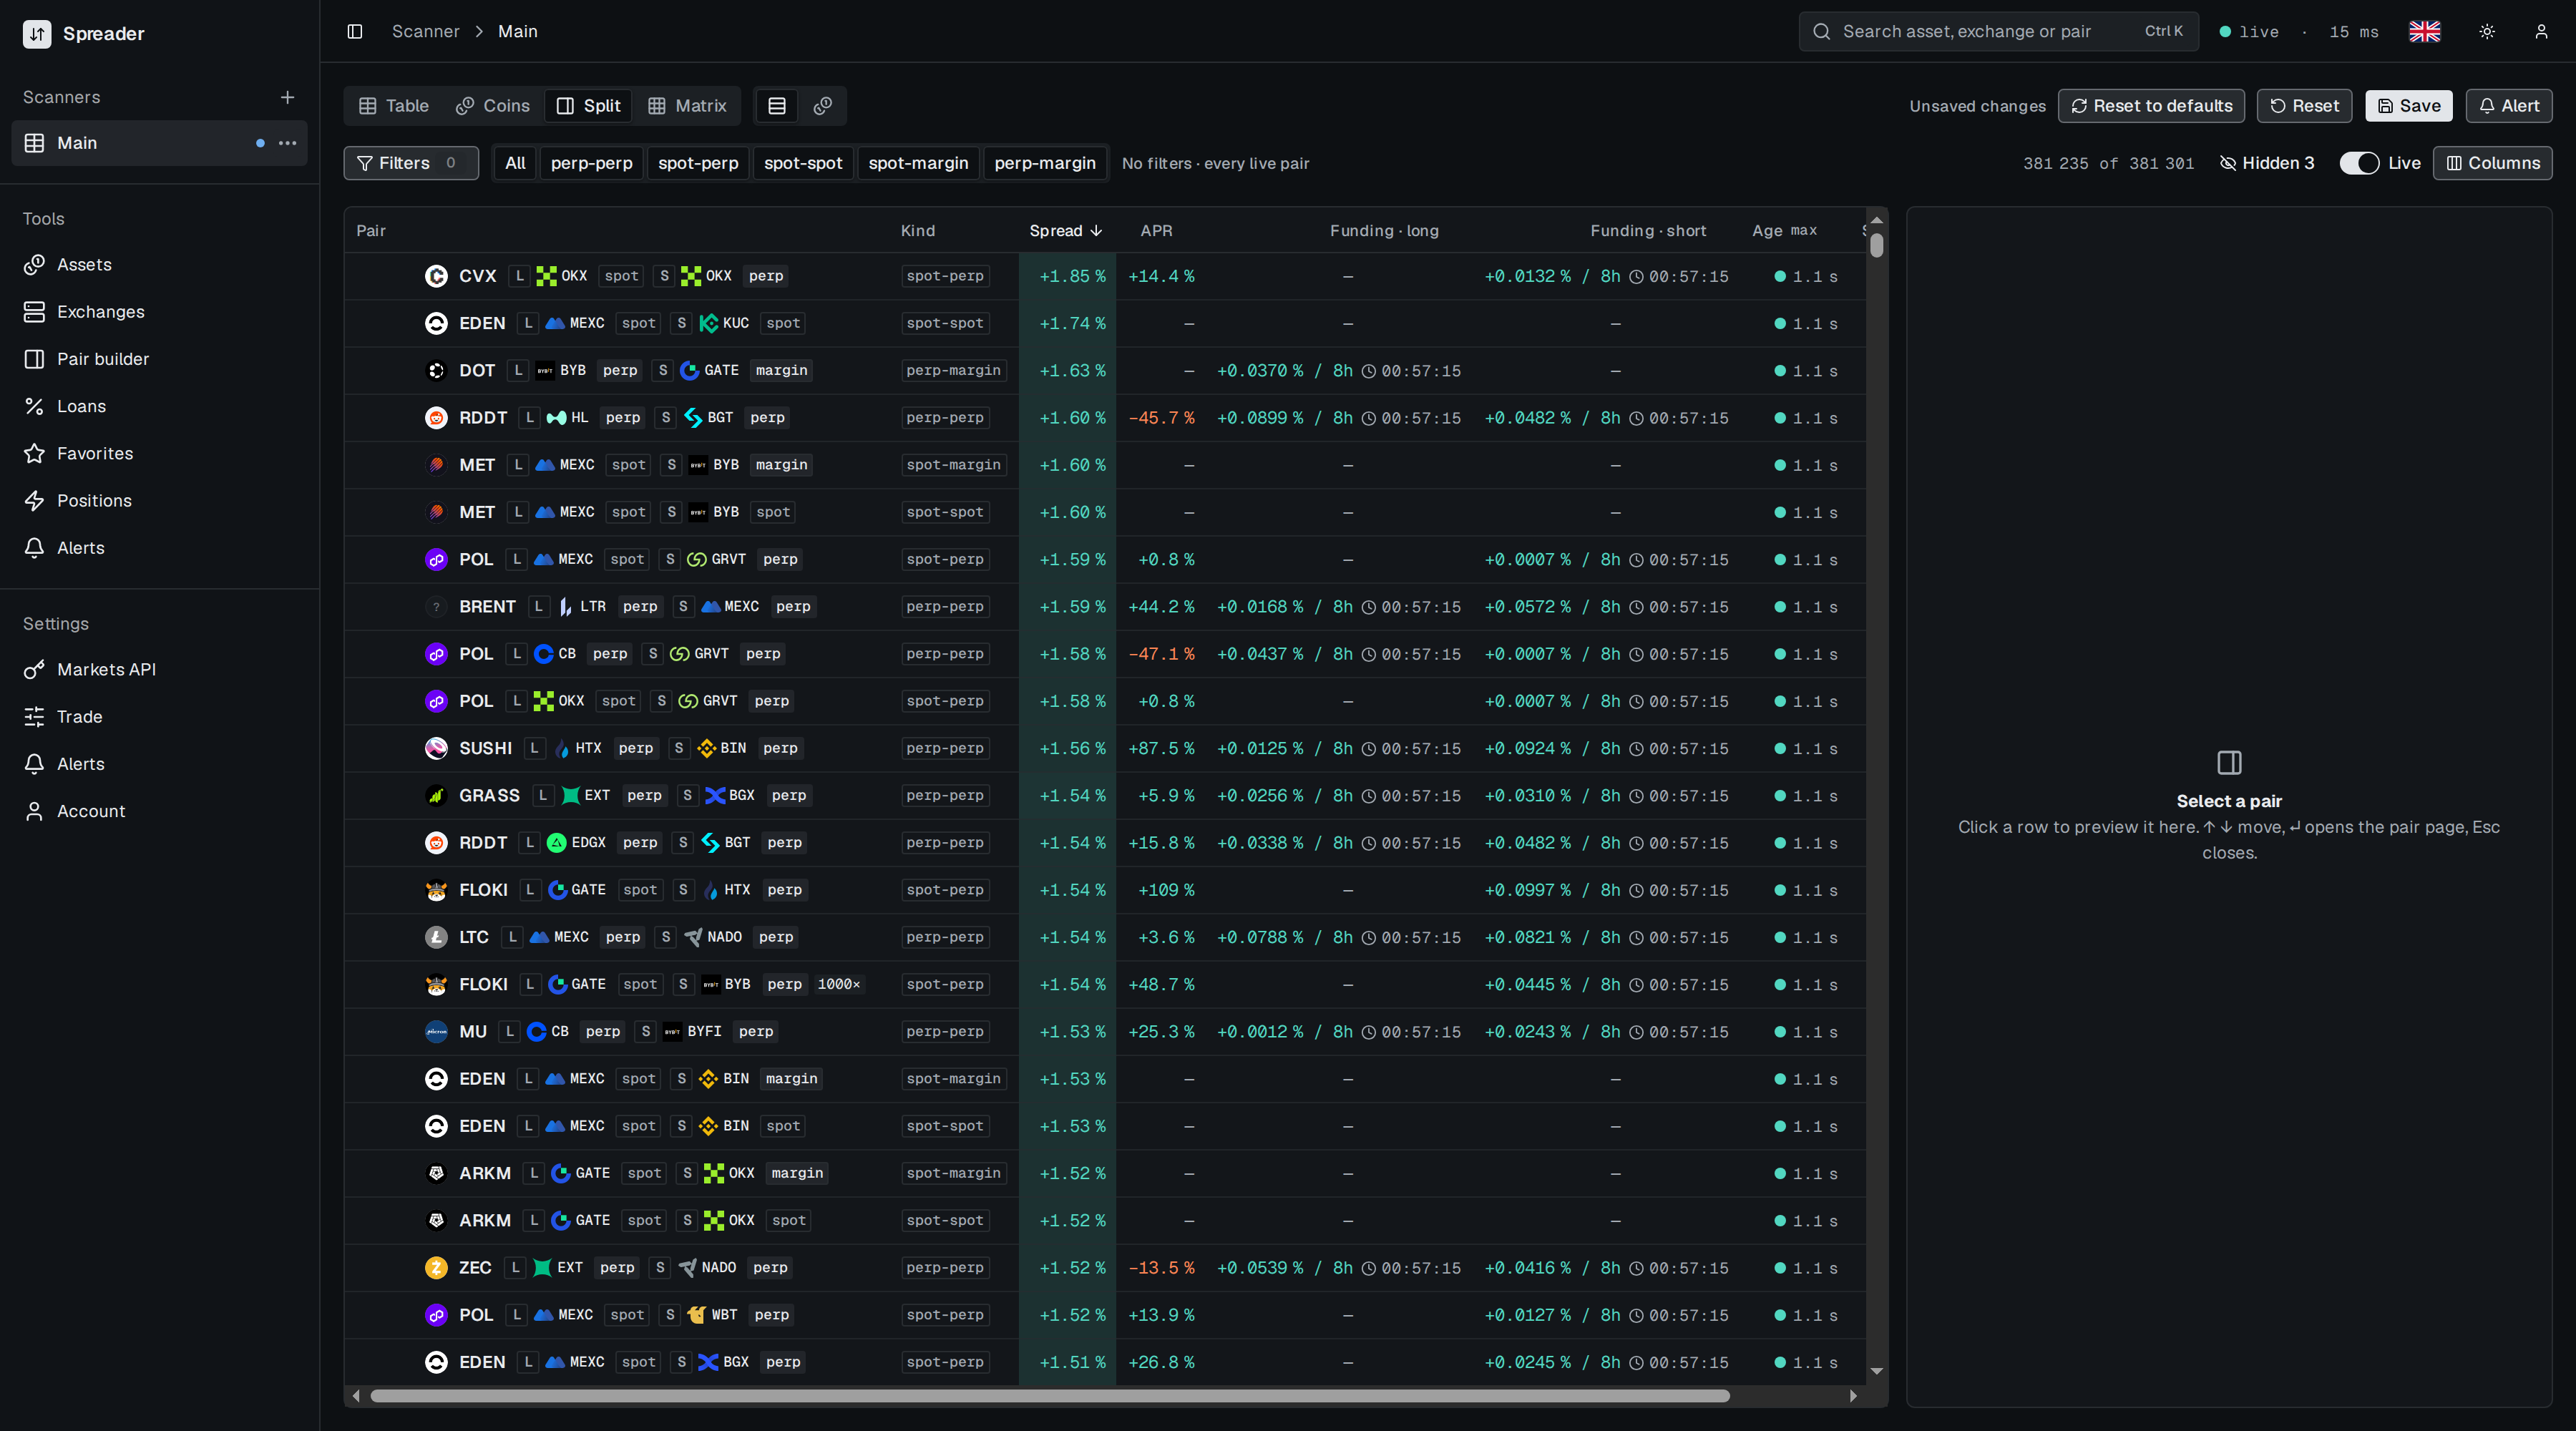The image size is (2576, 1431).
Task: Toggle the Live switch
Action: pos(2359,163)
